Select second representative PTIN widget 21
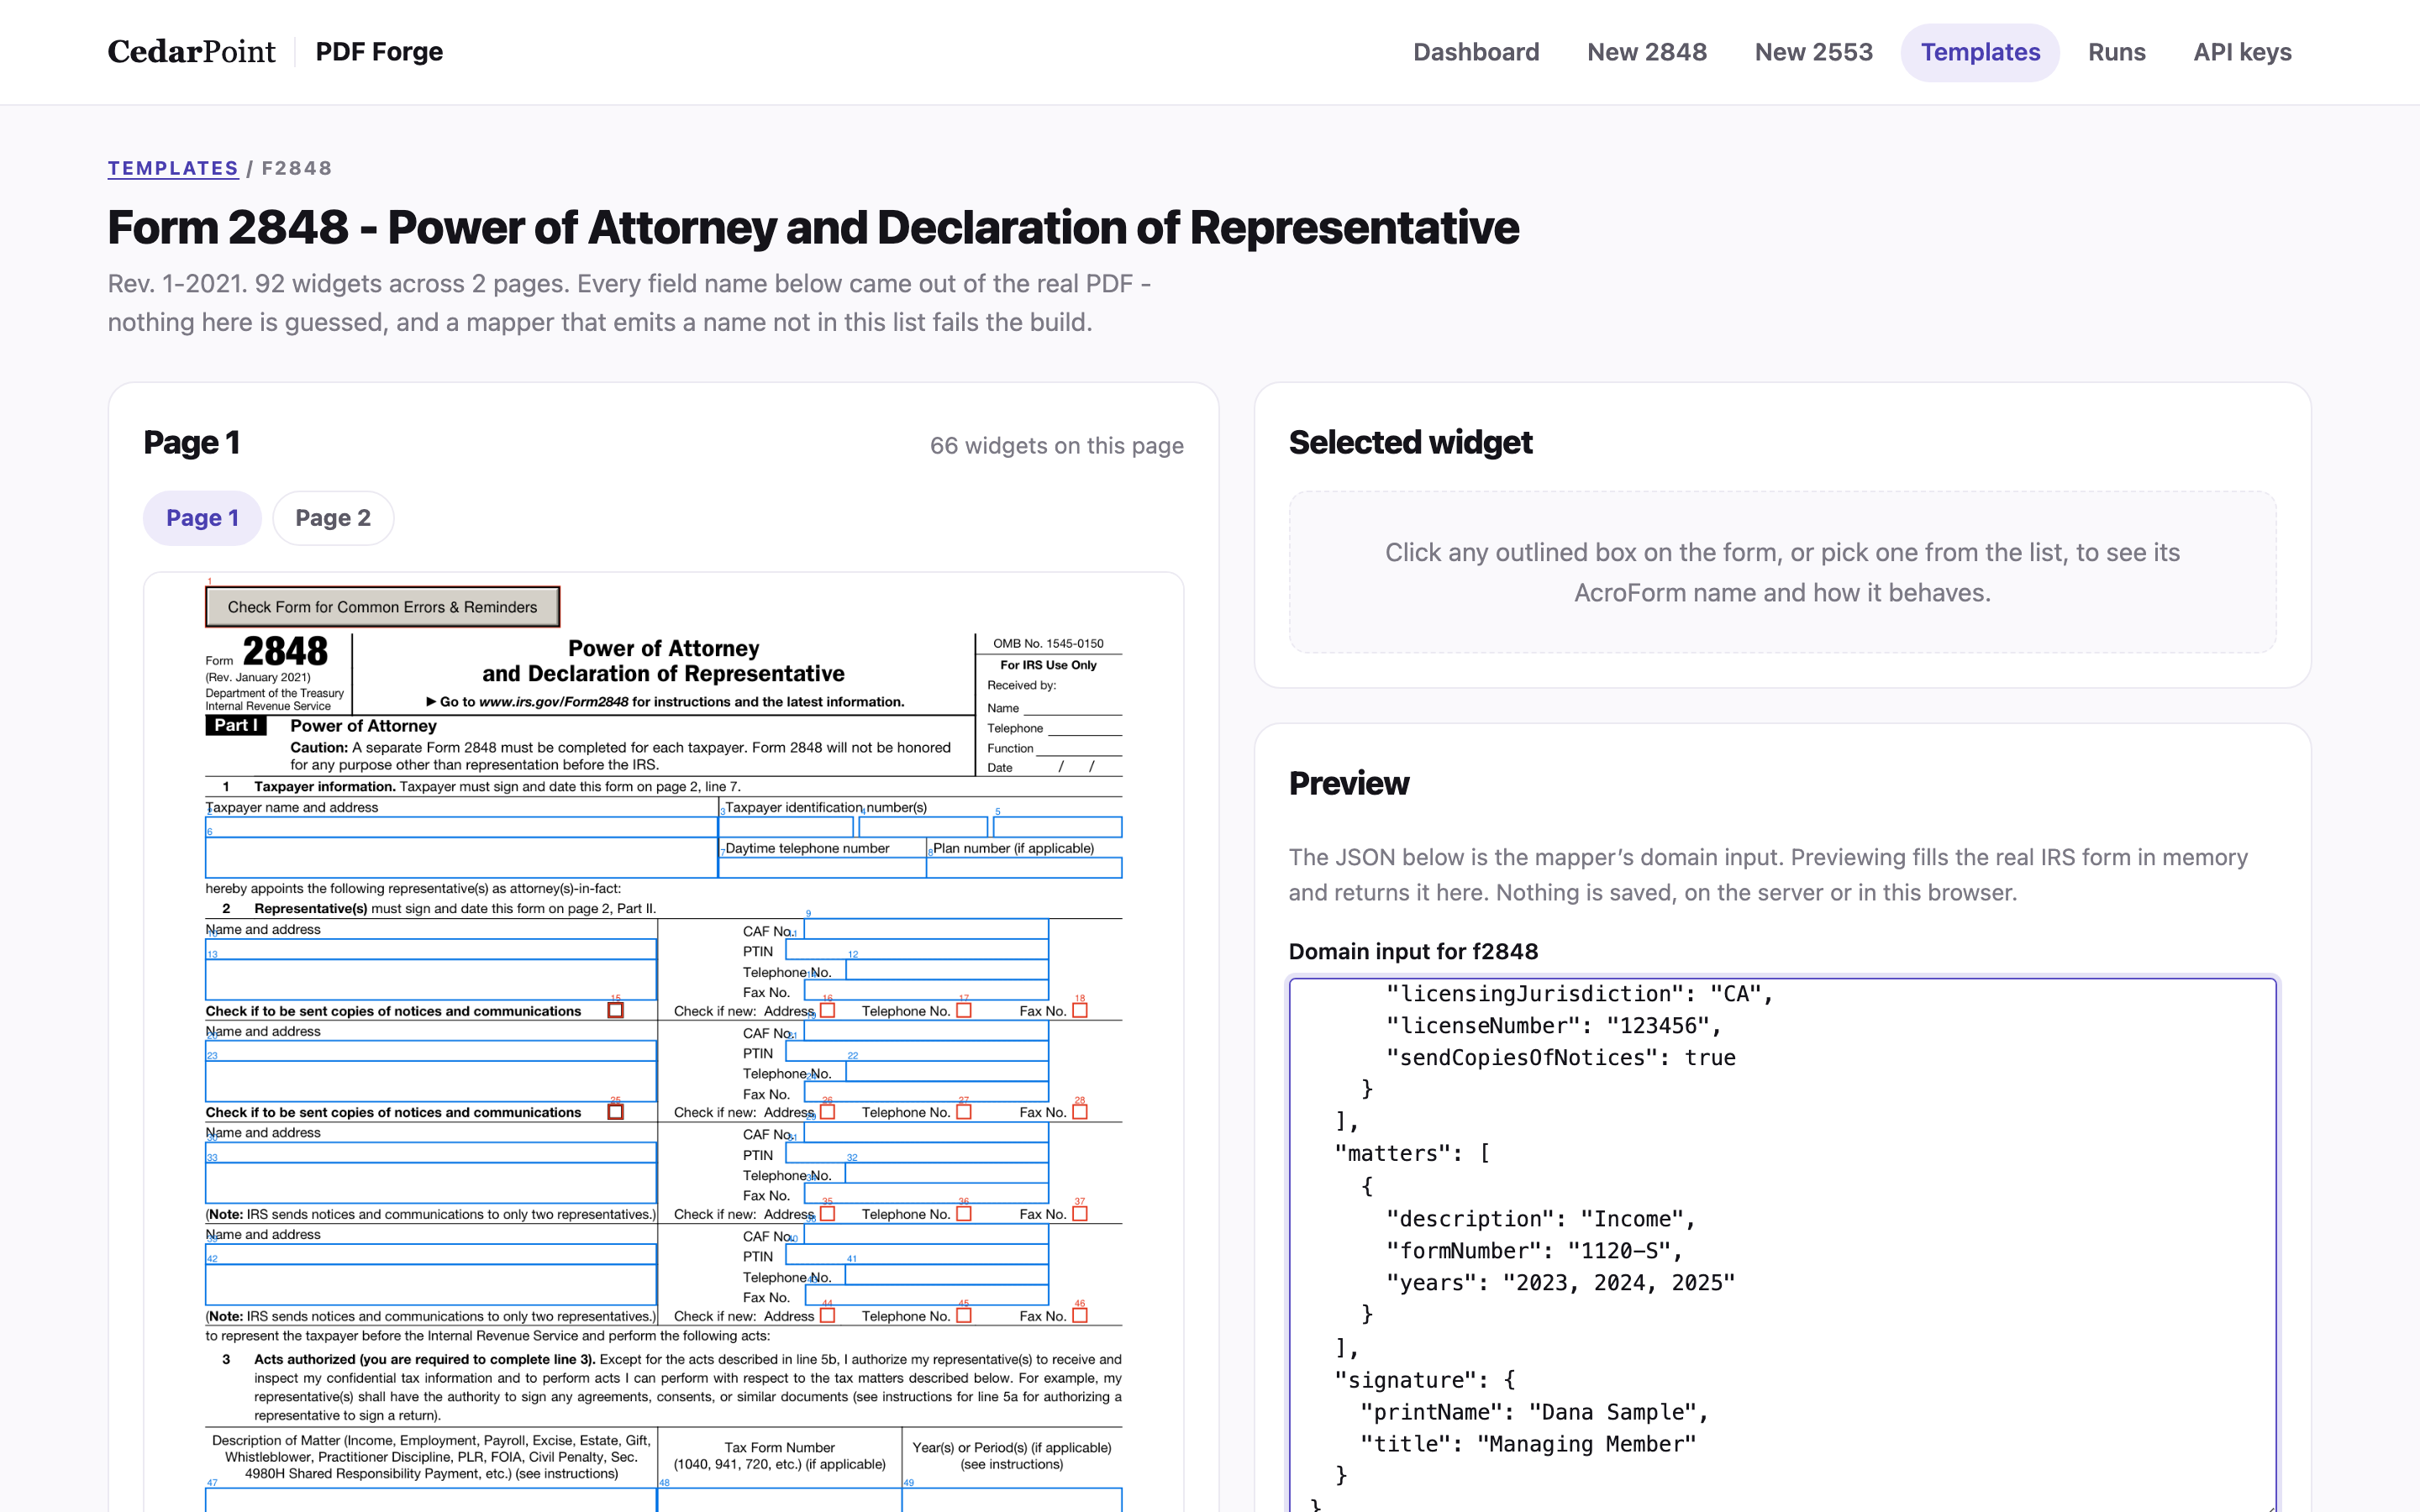2420x1512 pixels. (917, 1052)
